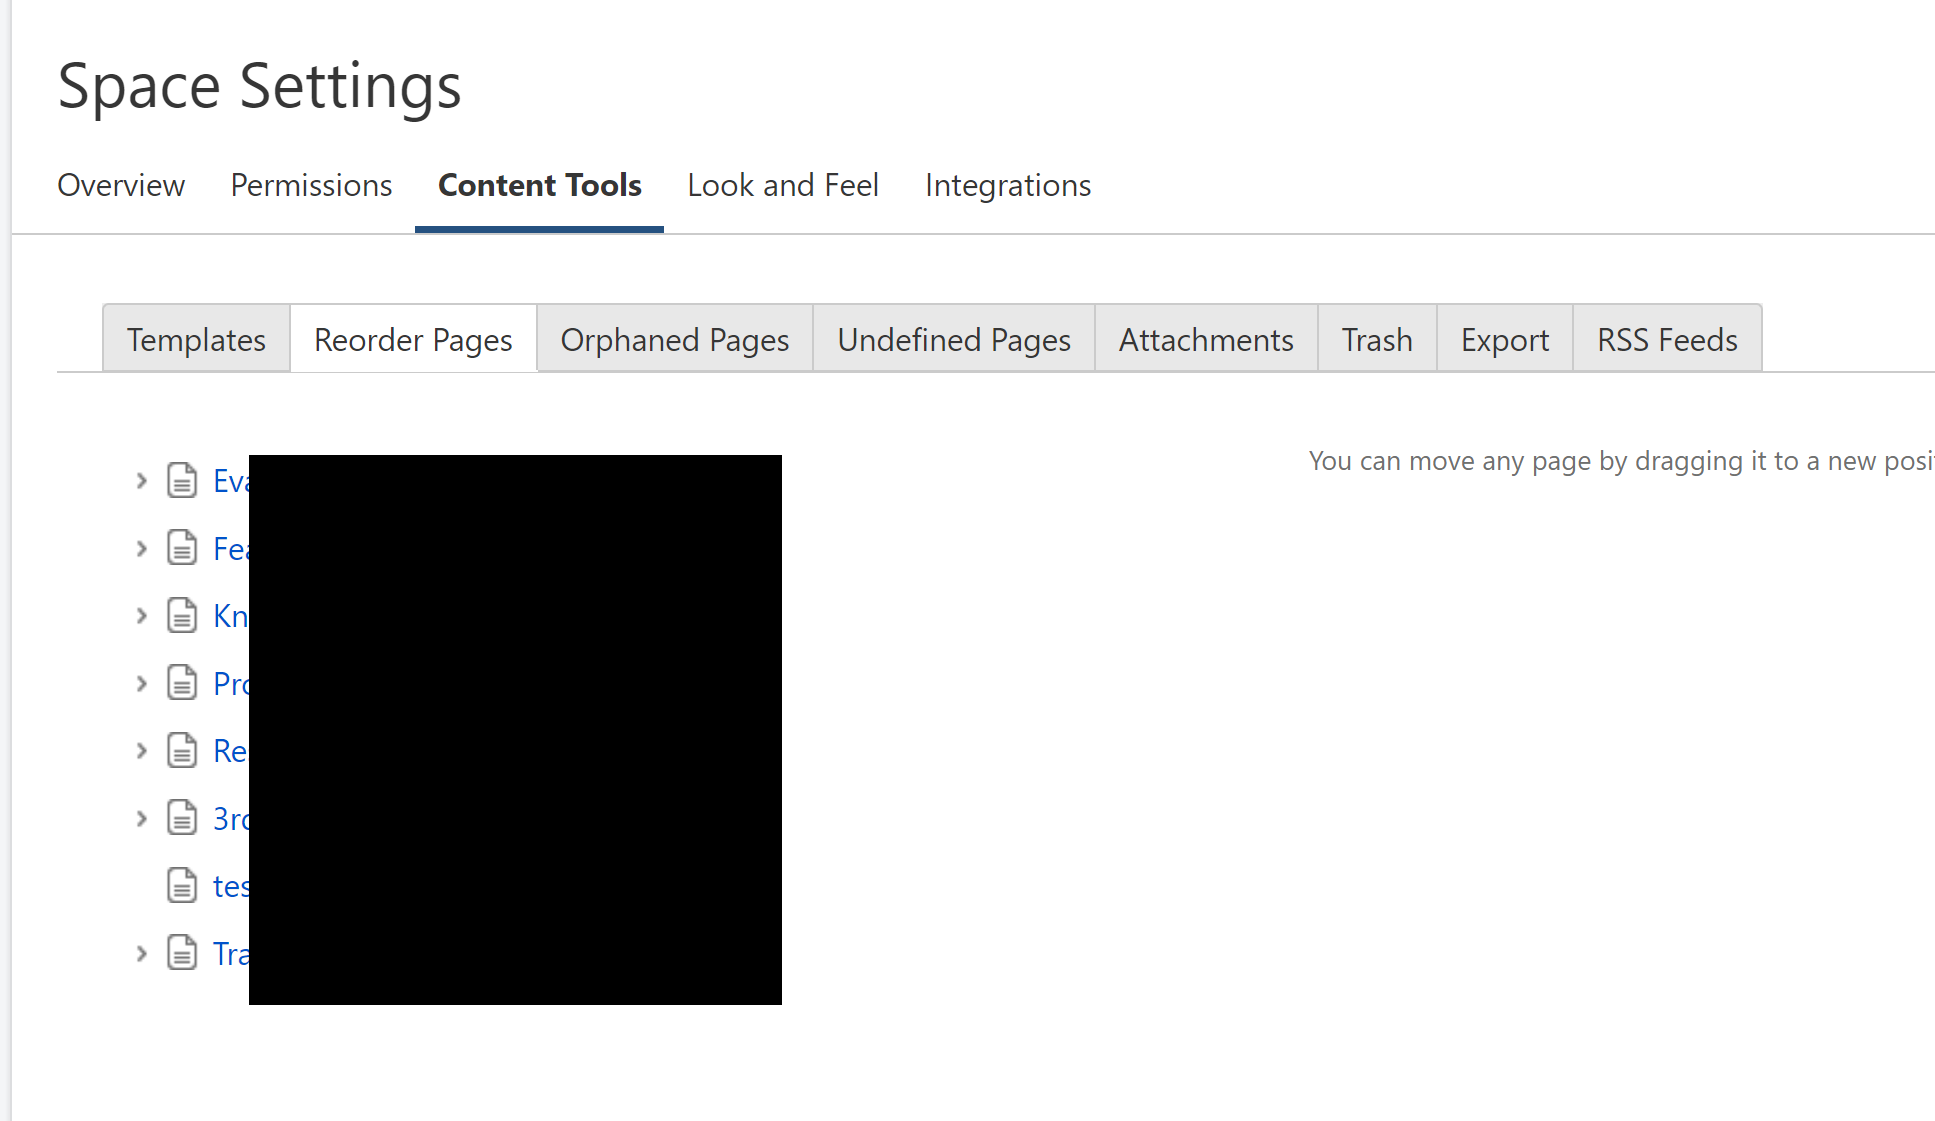Expand the page starting with 'Fe'
This screenshot has width=1935, height=1121.
[141, 548]
